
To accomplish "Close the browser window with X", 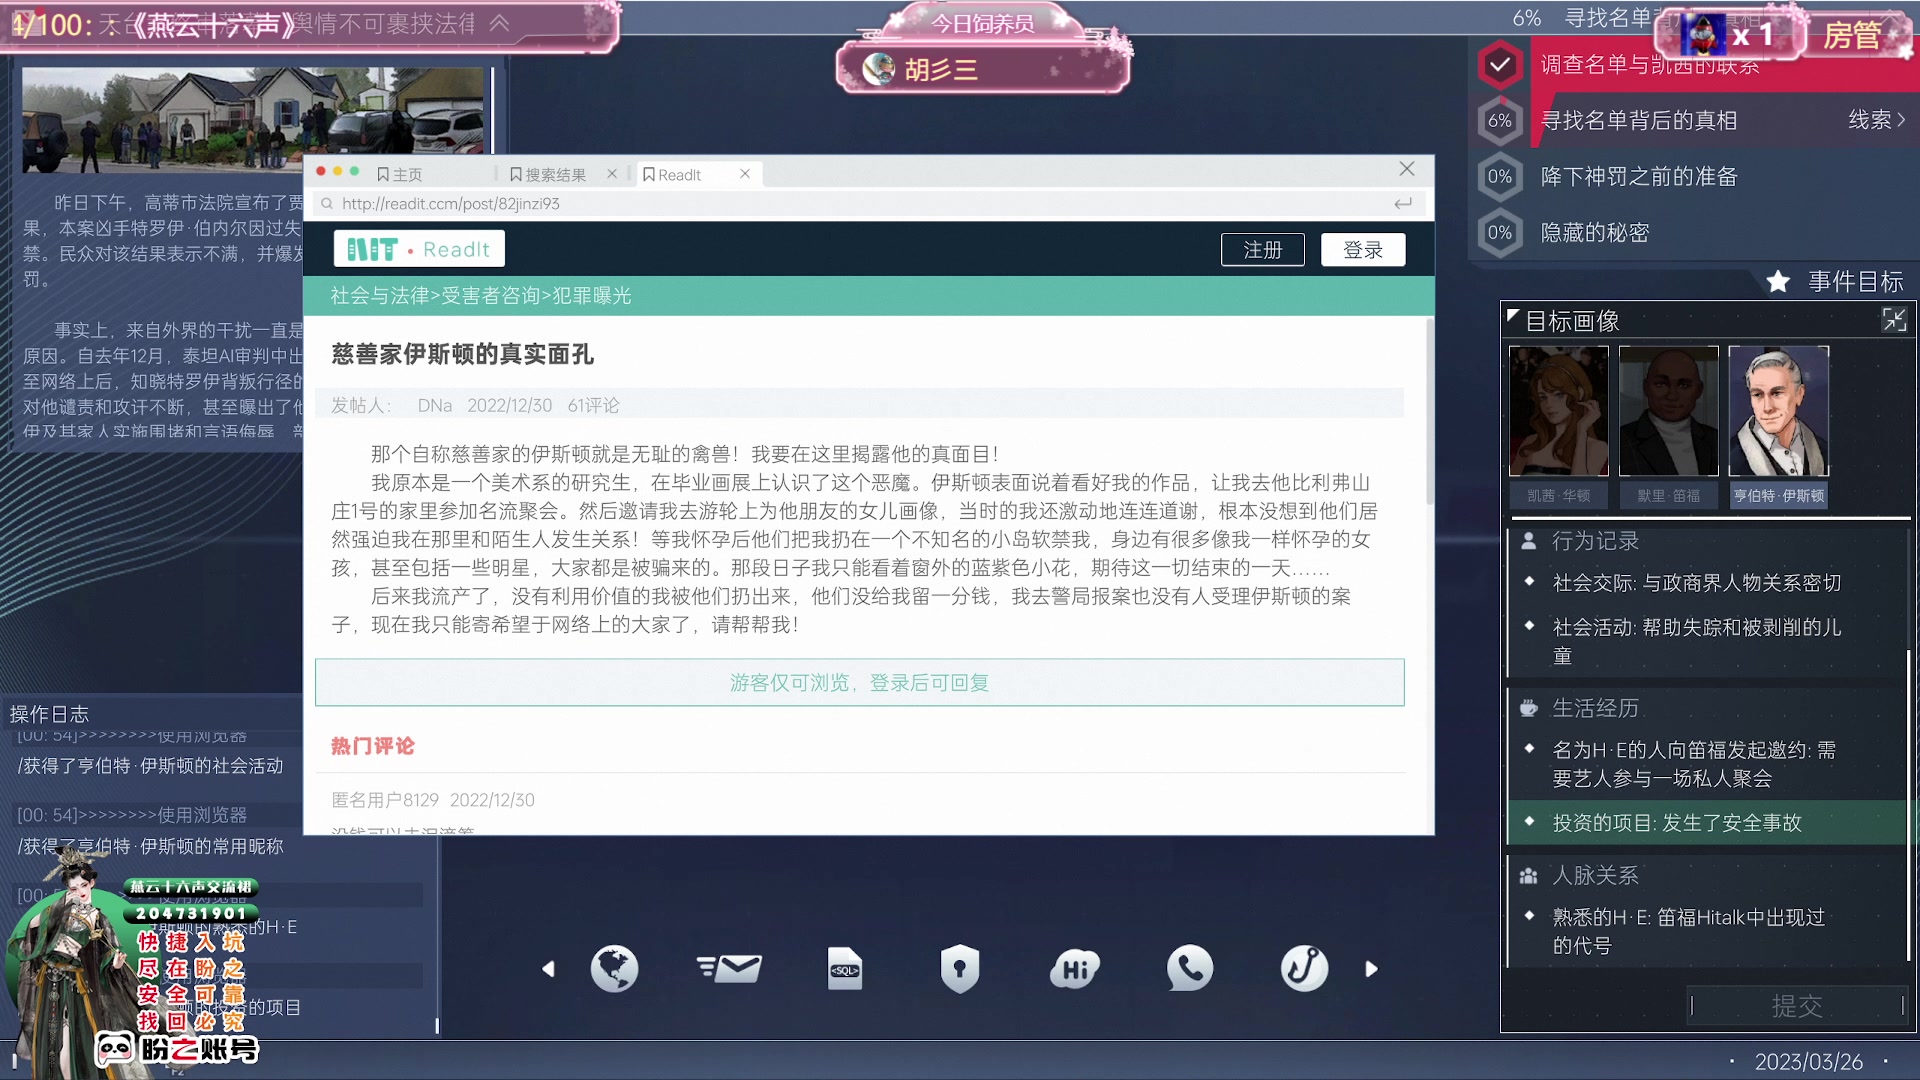I will pos(1407,169).
